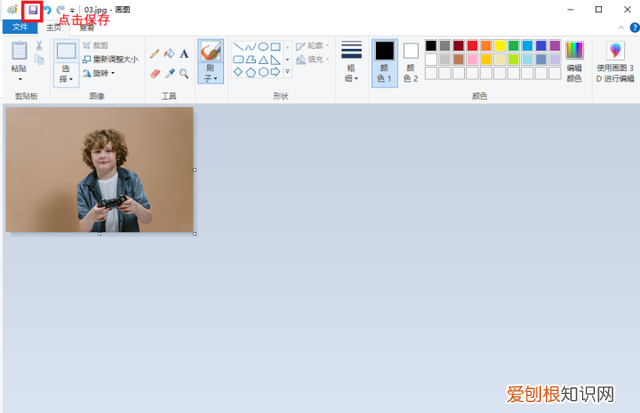Click the Undo arrow icon
The width and height of the screenshot is (640, 413).
(x=47, y=10)
